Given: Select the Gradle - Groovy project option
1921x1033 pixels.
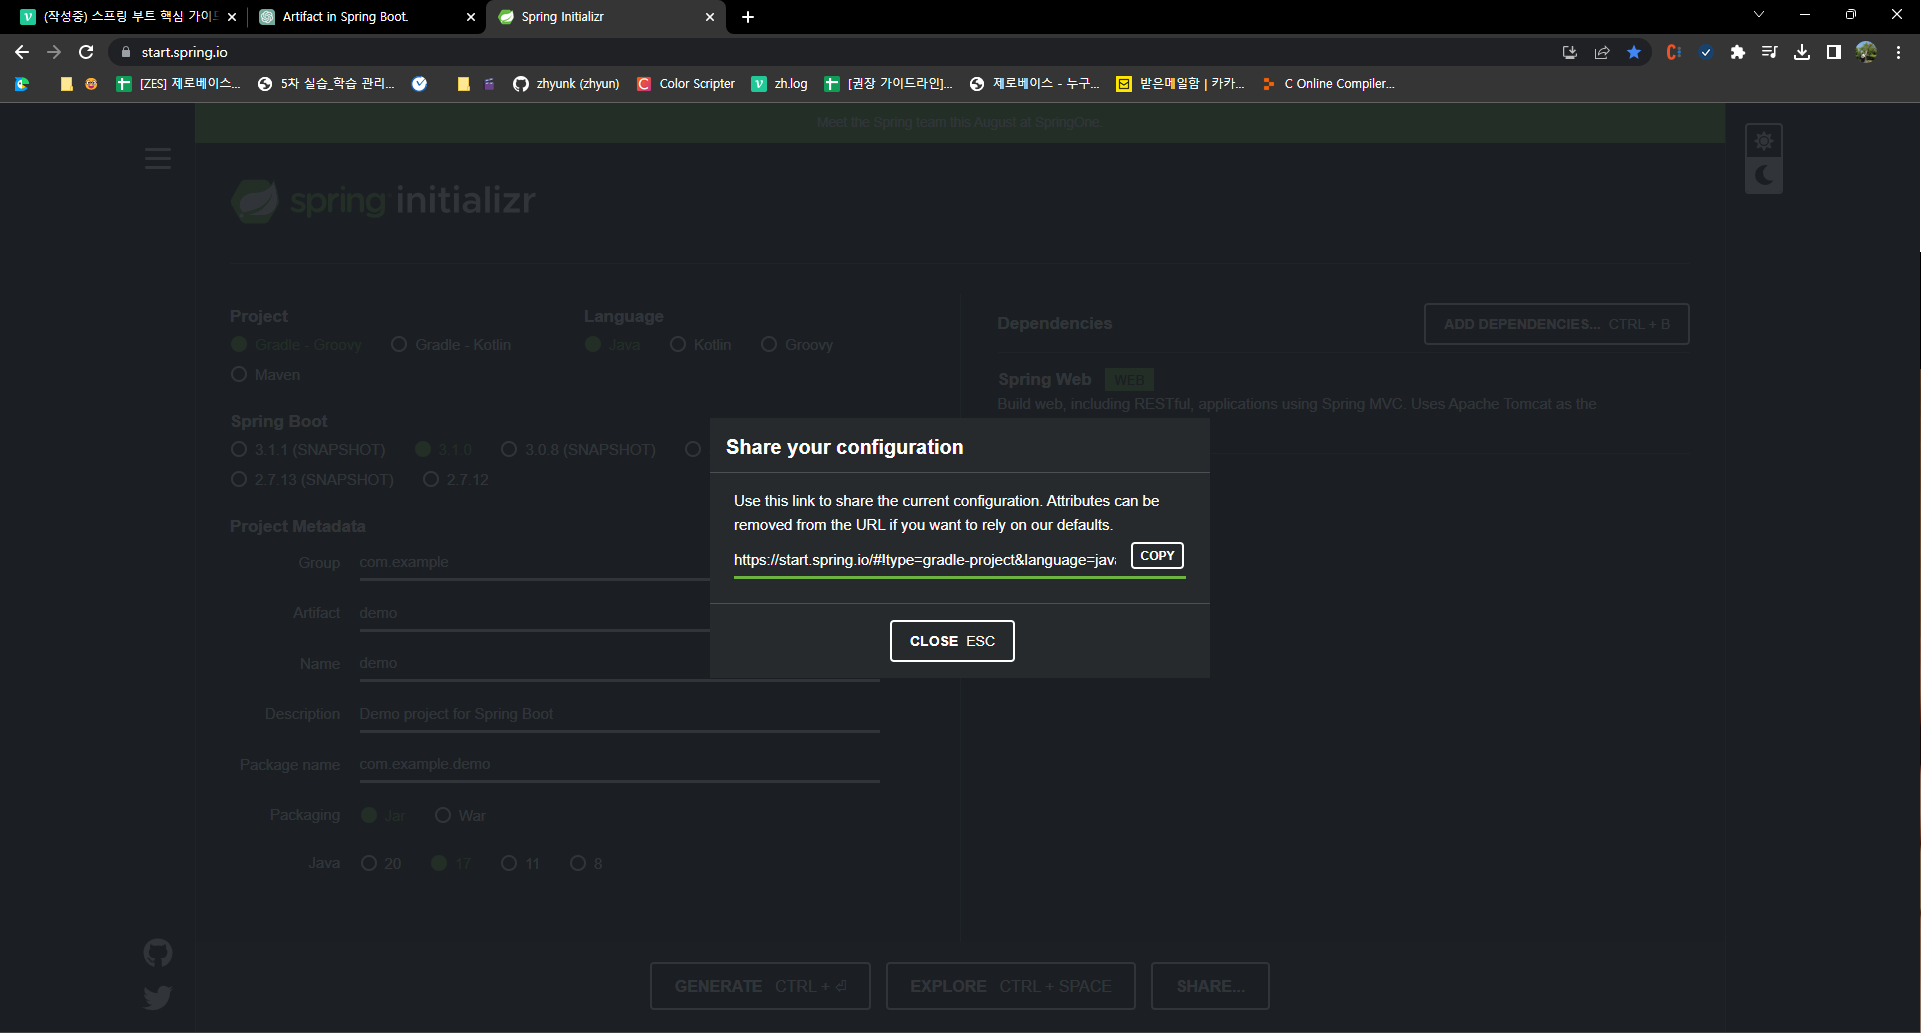Looking at the screenshot, I should coord(296,345).
